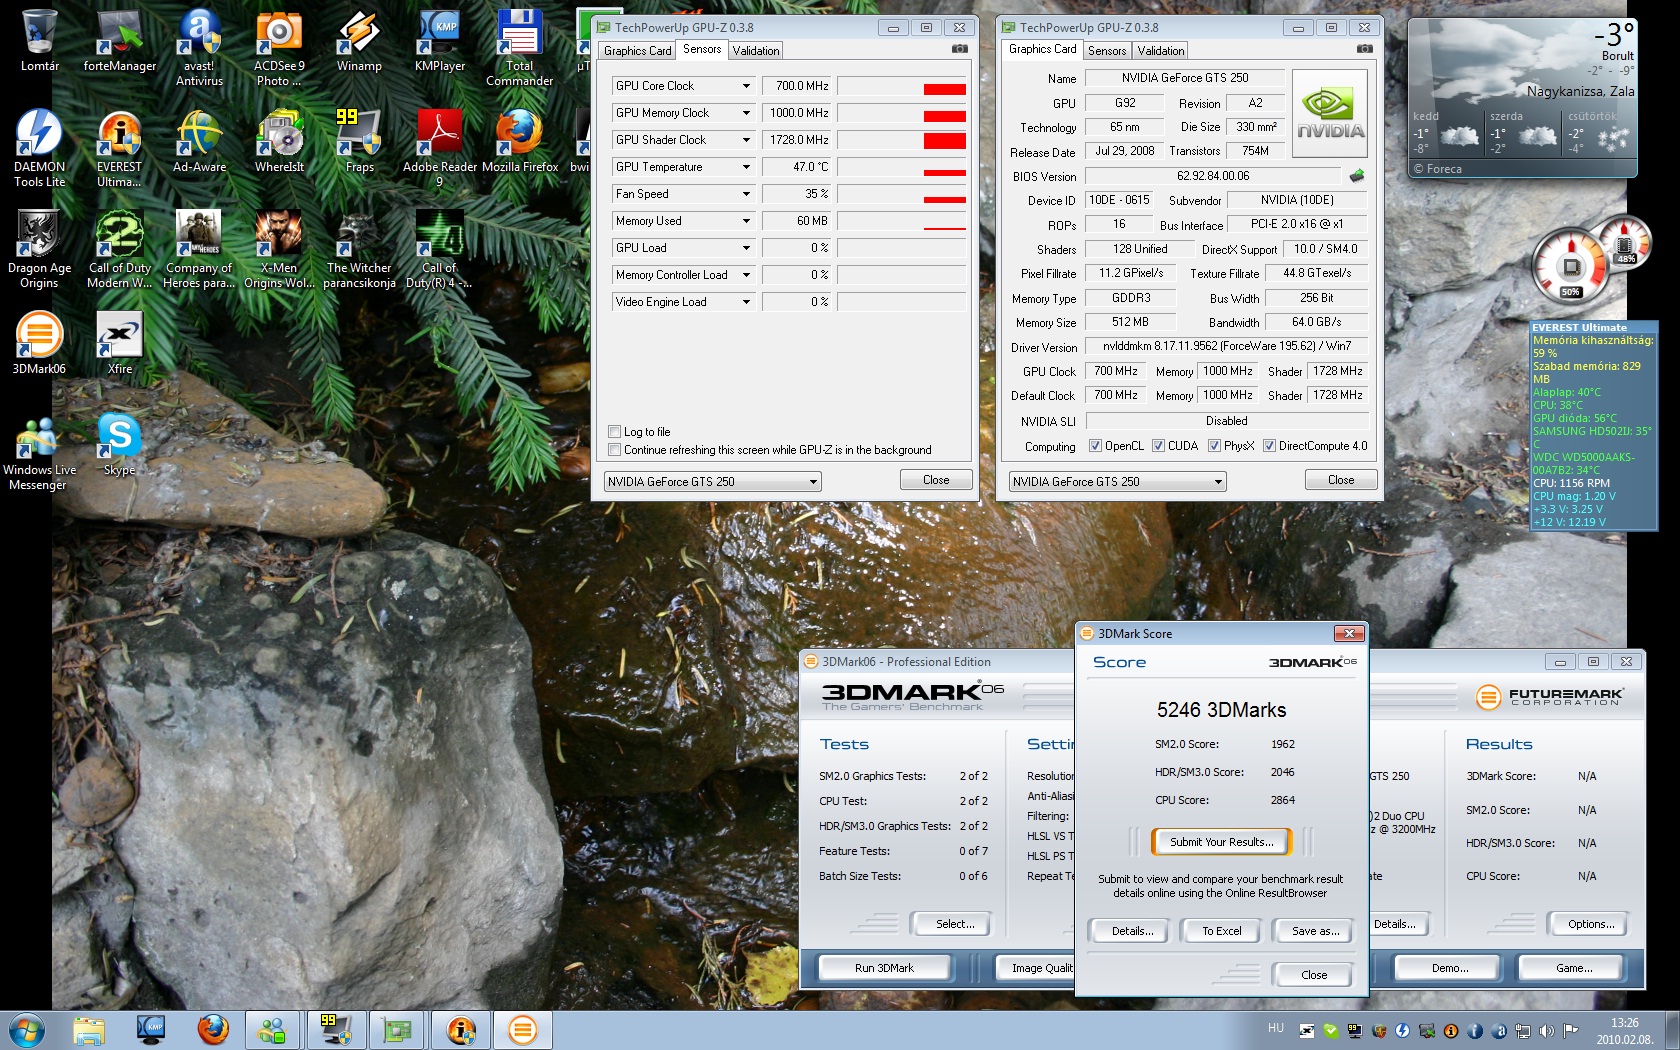Launch forteManager from desktop
Screen dimensions: 1680x1050
click(x=120, y=41)
